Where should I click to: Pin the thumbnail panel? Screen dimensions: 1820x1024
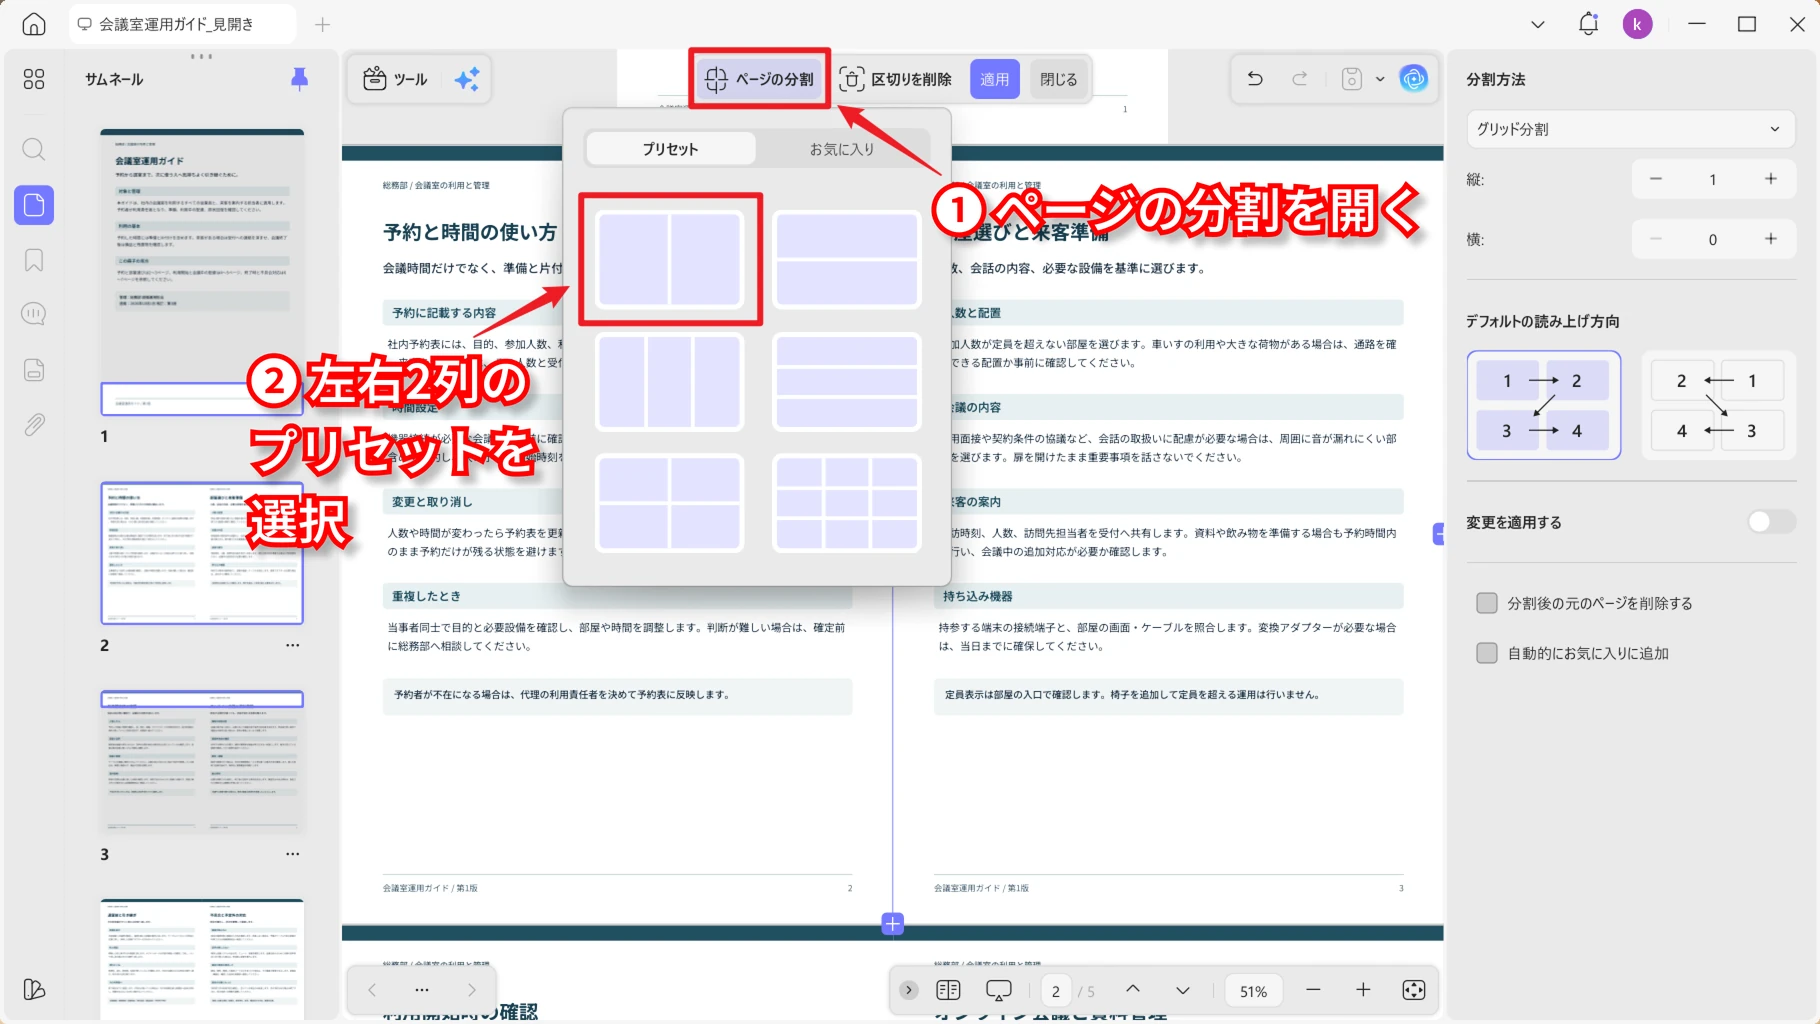click(299, 79)
